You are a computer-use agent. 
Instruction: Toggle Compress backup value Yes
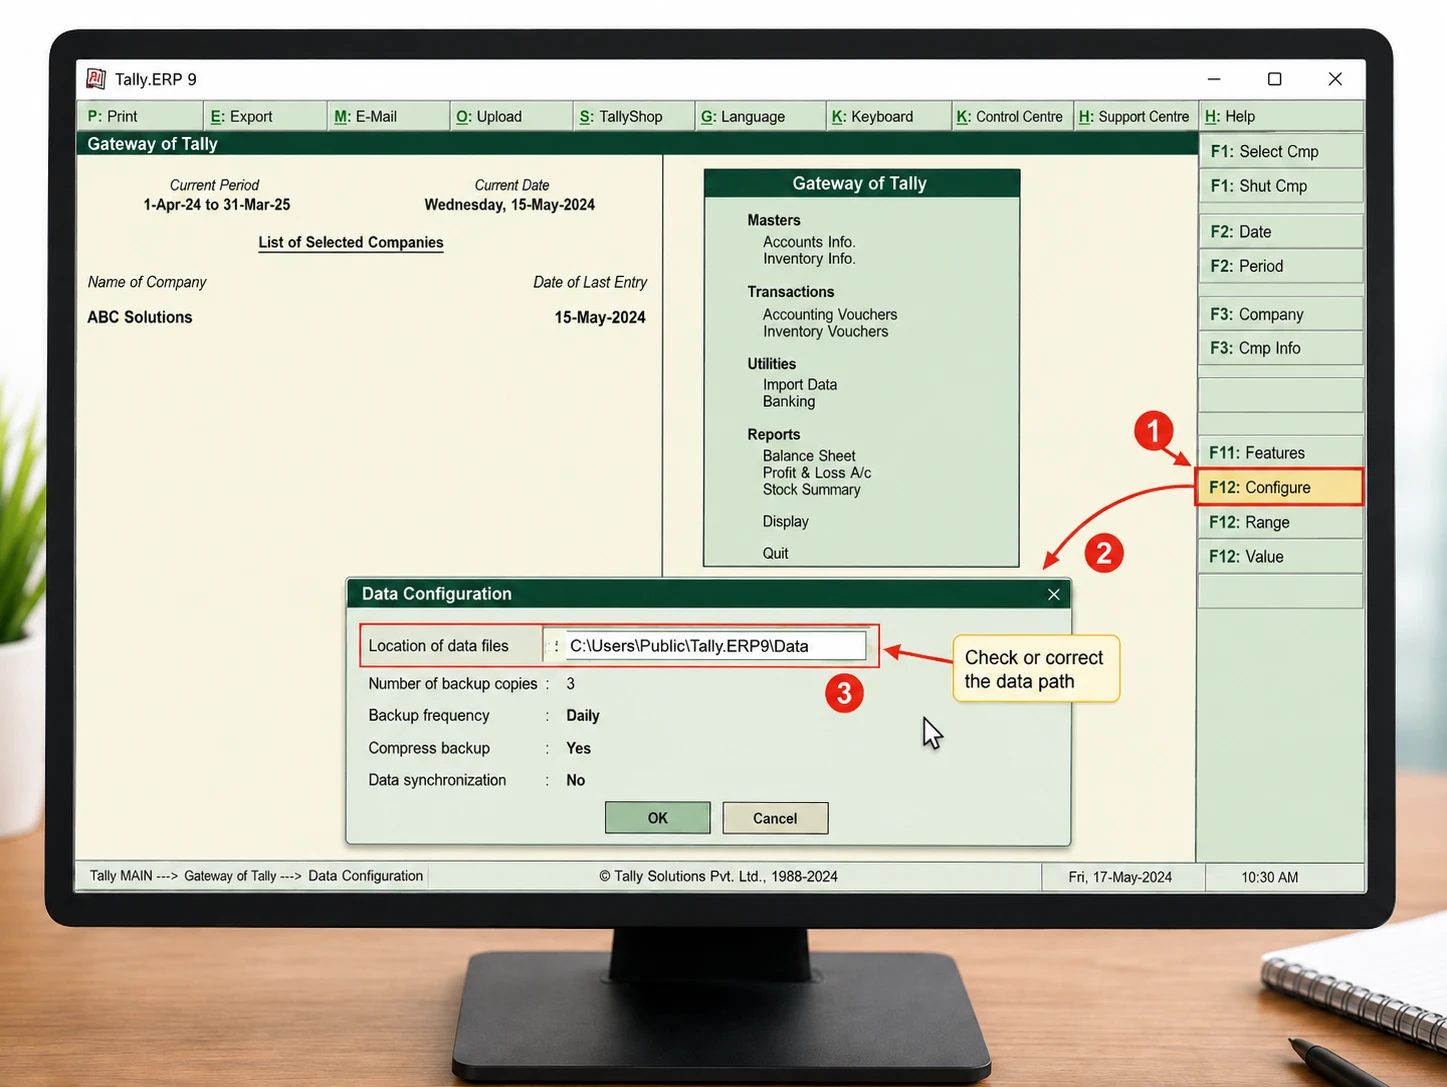tap(578, 748)
